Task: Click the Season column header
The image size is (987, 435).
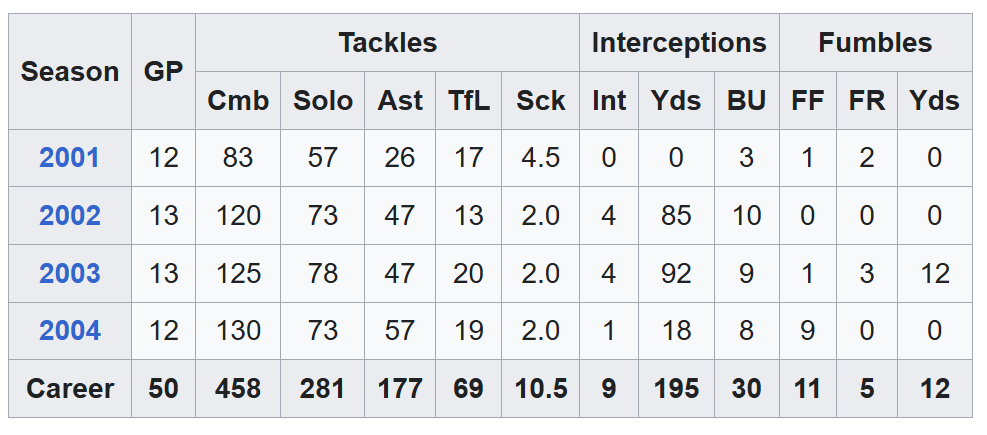Action: 70,72
